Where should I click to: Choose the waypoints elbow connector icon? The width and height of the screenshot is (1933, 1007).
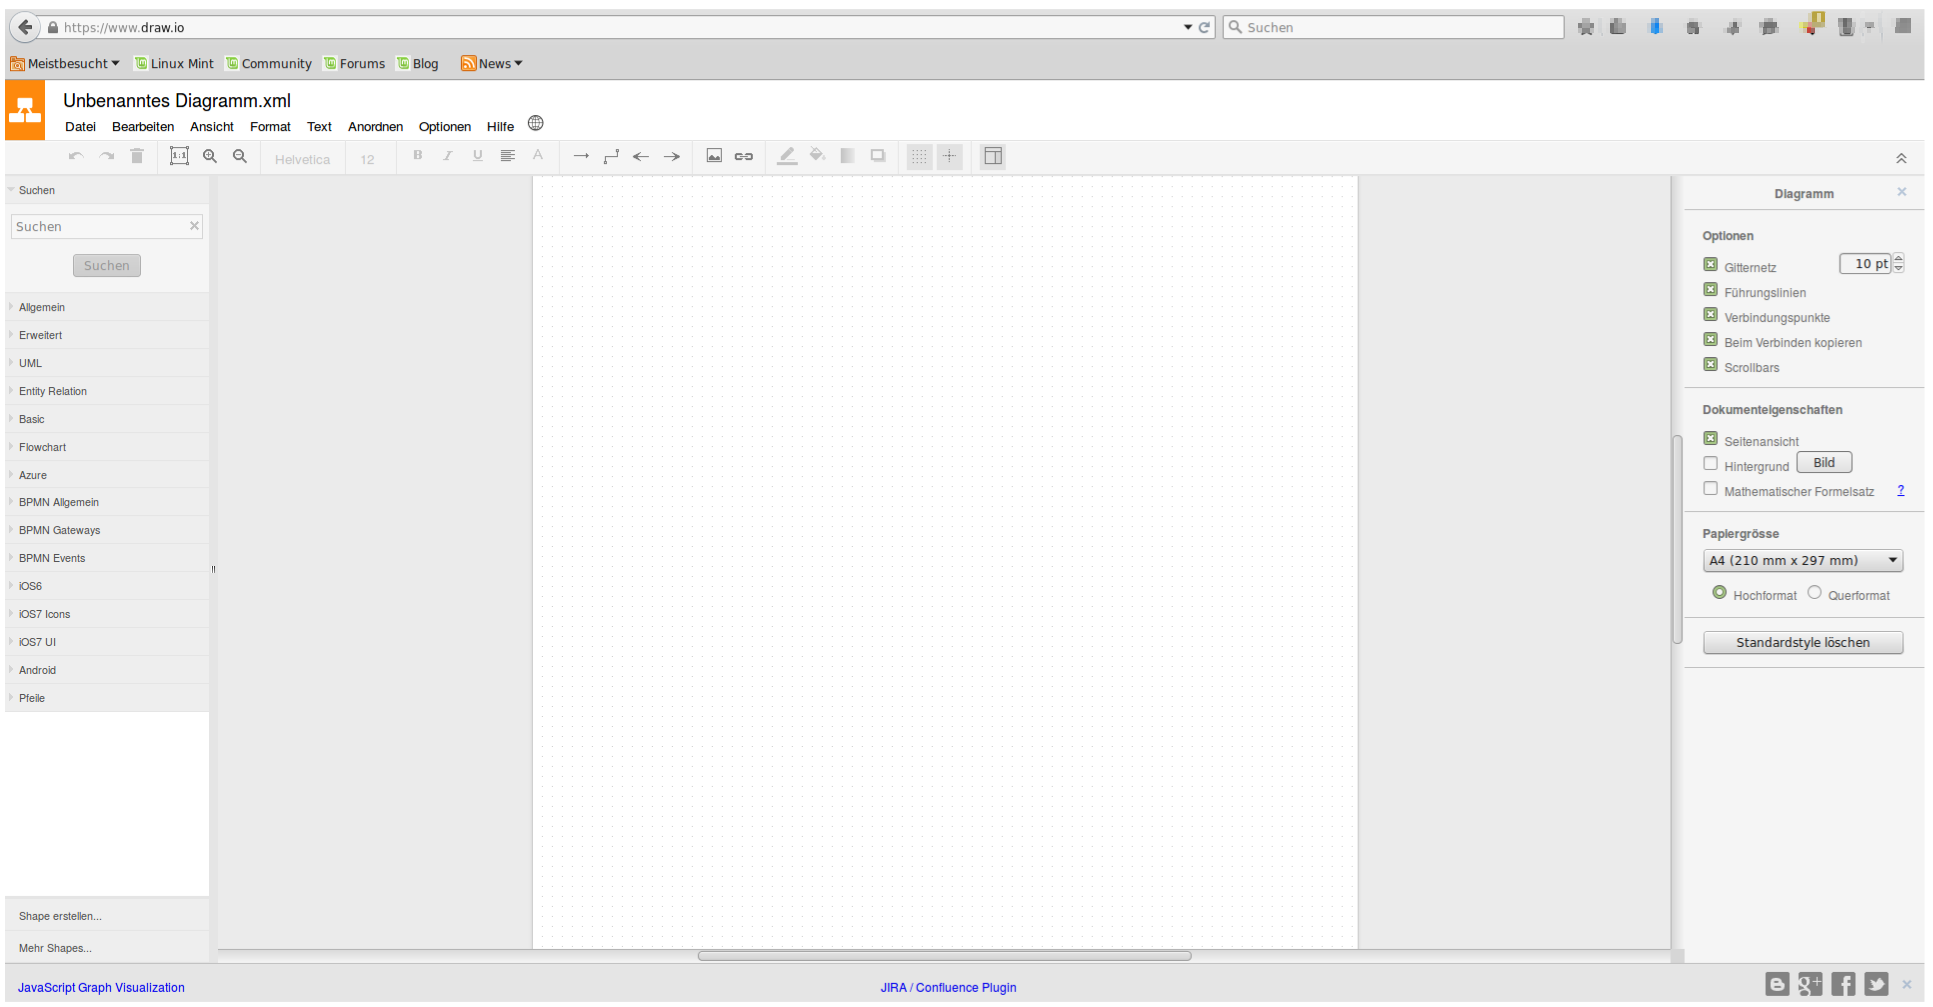[x=611, y=156]
